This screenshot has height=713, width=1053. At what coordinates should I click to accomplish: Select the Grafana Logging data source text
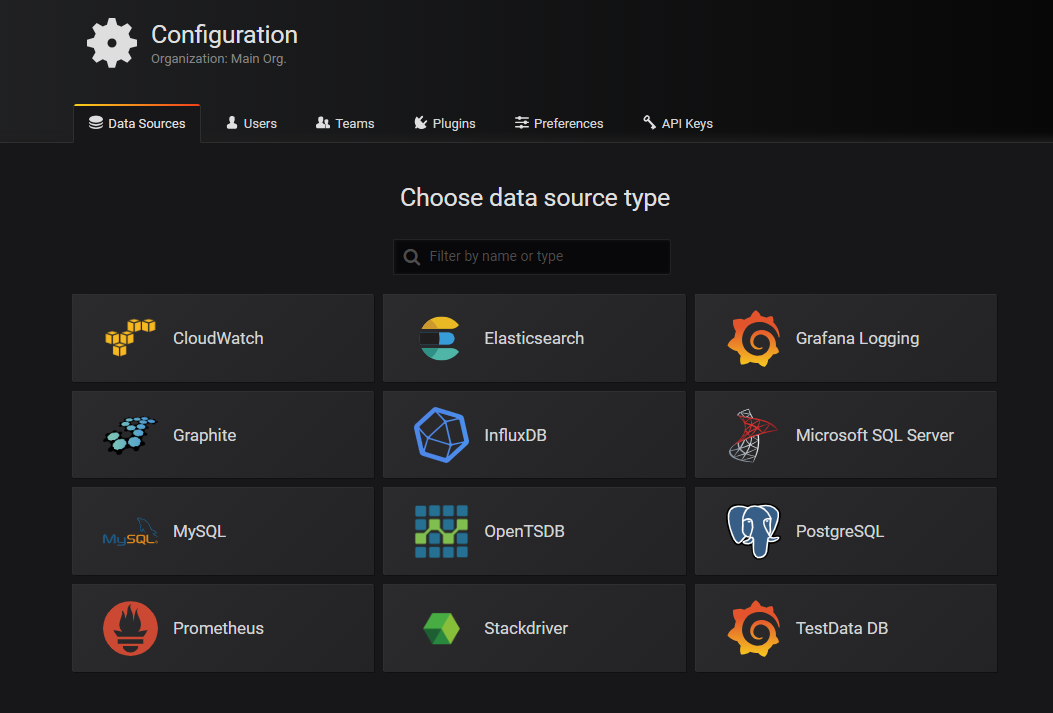[x=857, y=338]
